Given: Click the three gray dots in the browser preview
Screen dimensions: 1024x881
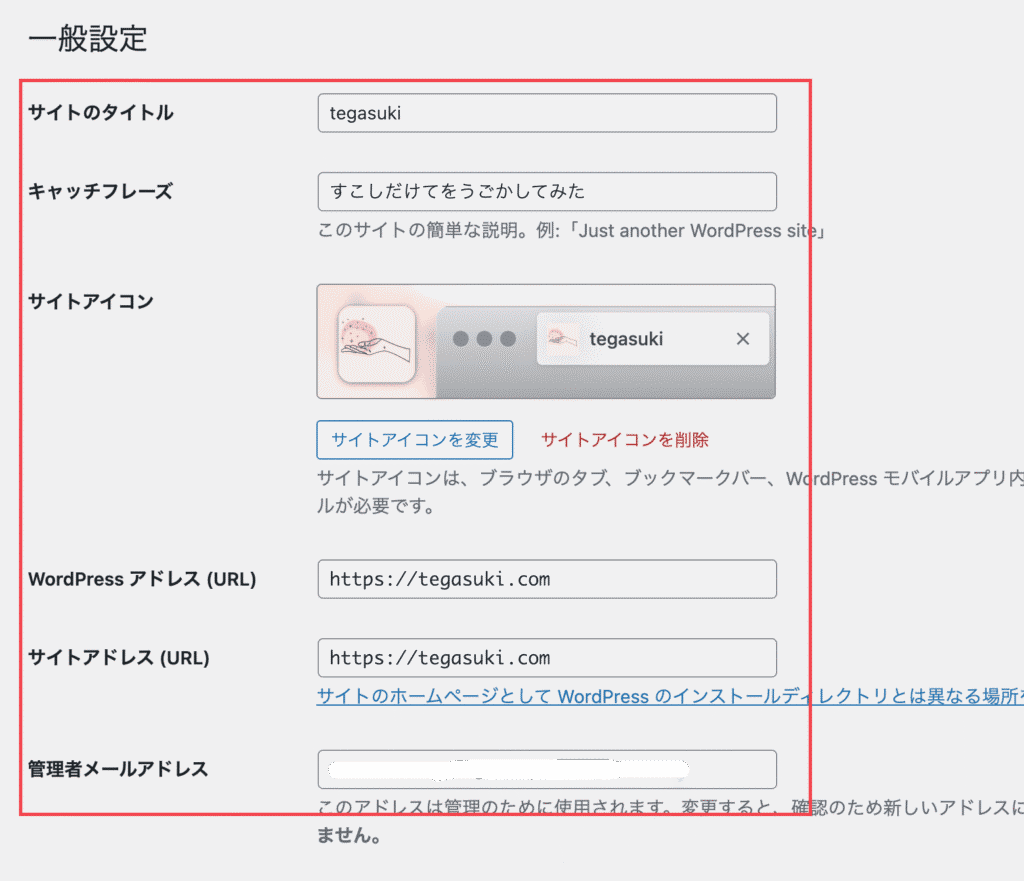Looking at the screenshot, I should point(484,339).
